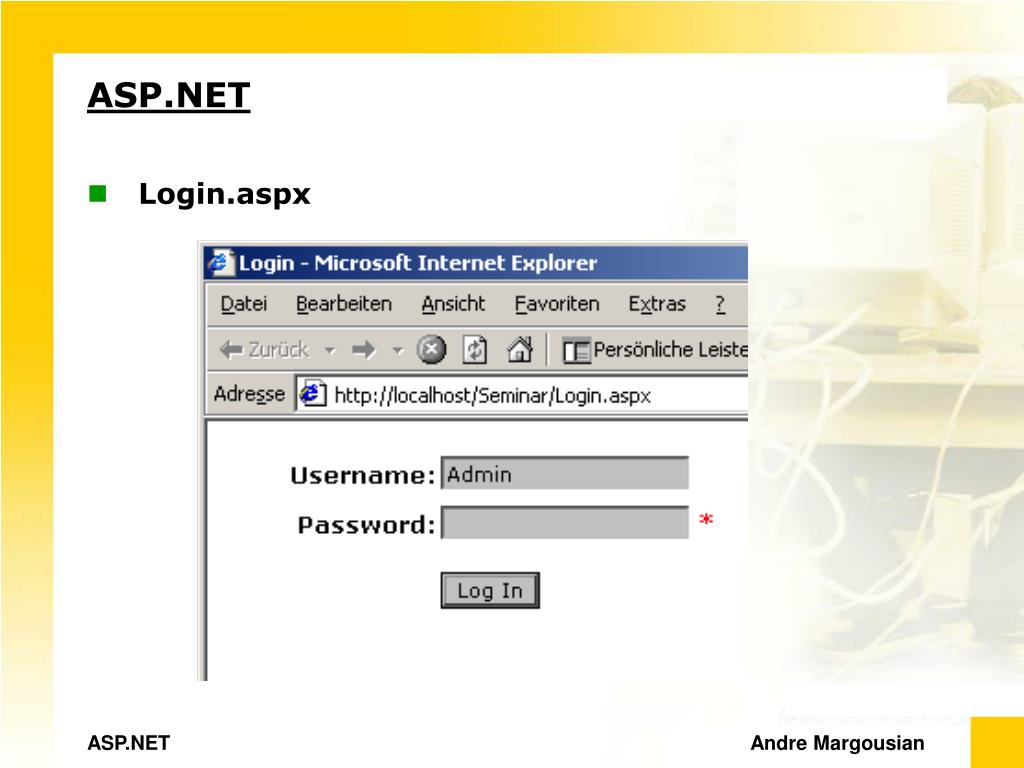Open the Bearbeiten menu
This screenshot has width=1024, height=768.
pos(344,304)
